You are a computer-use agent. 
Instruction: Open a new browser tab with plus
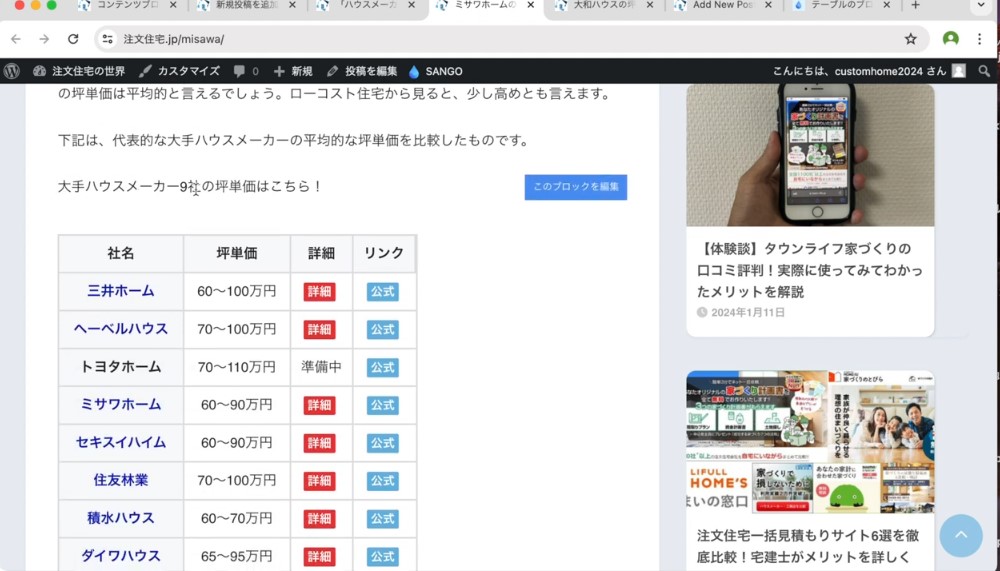[915, 5]
